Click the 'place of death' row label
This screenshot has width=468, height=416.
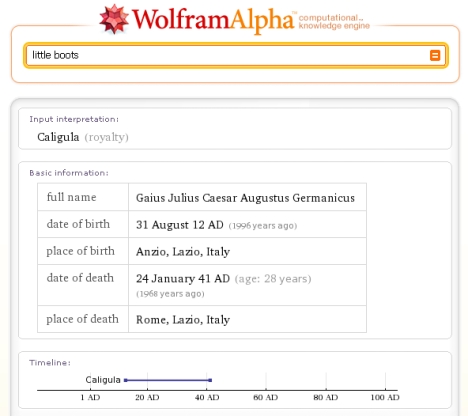[82, 319]
